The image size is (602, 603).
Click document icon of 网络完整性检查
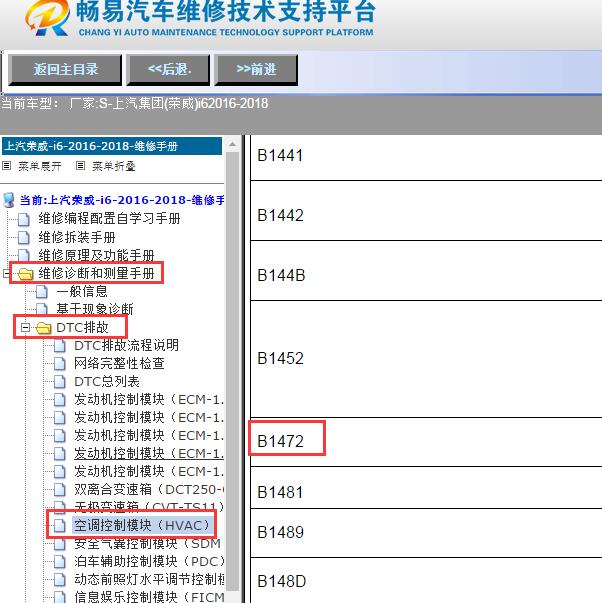[60, 363]
